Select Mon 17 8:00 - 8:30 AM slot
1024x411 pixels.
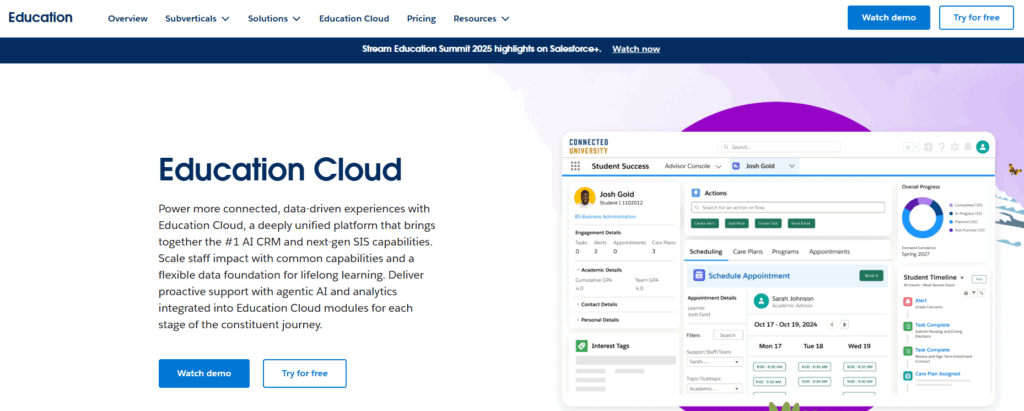coord(769,367)
